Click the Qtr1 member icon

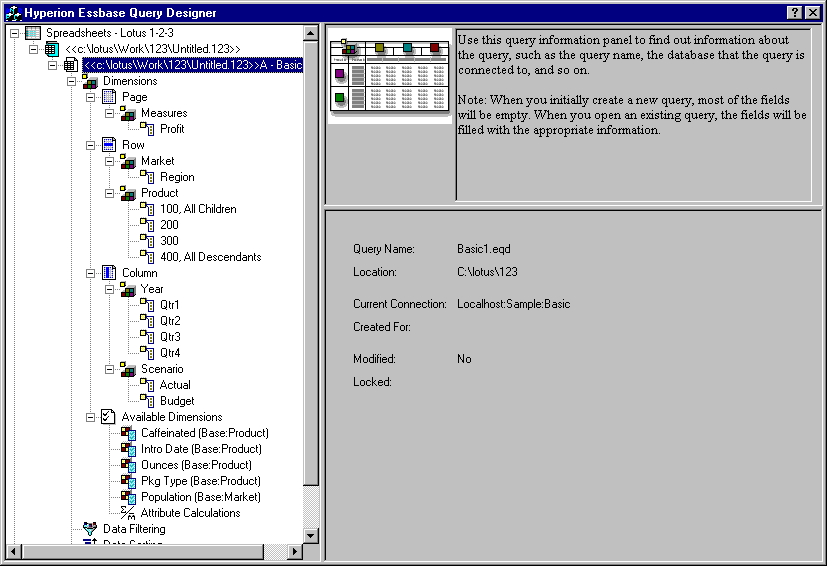pyautogui.click(x=147, y=305)
